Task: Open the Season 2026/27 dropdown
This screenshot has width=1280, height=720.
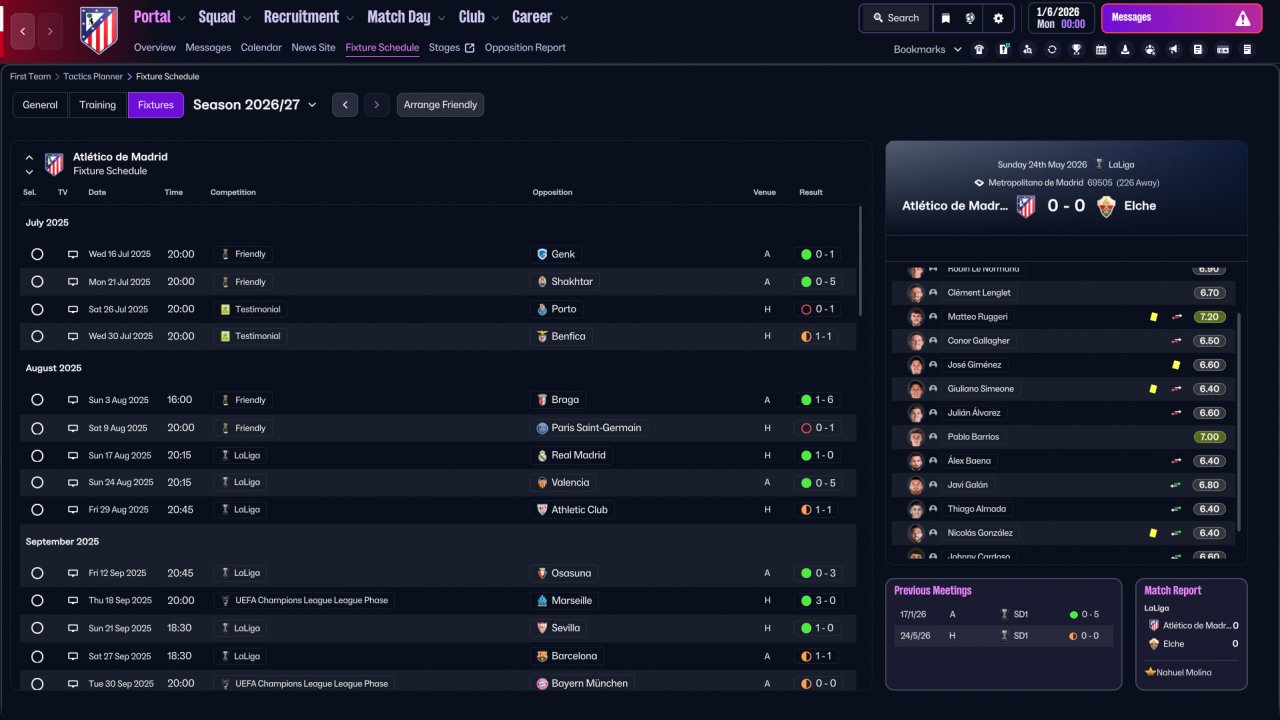Action: click(255, 104)
